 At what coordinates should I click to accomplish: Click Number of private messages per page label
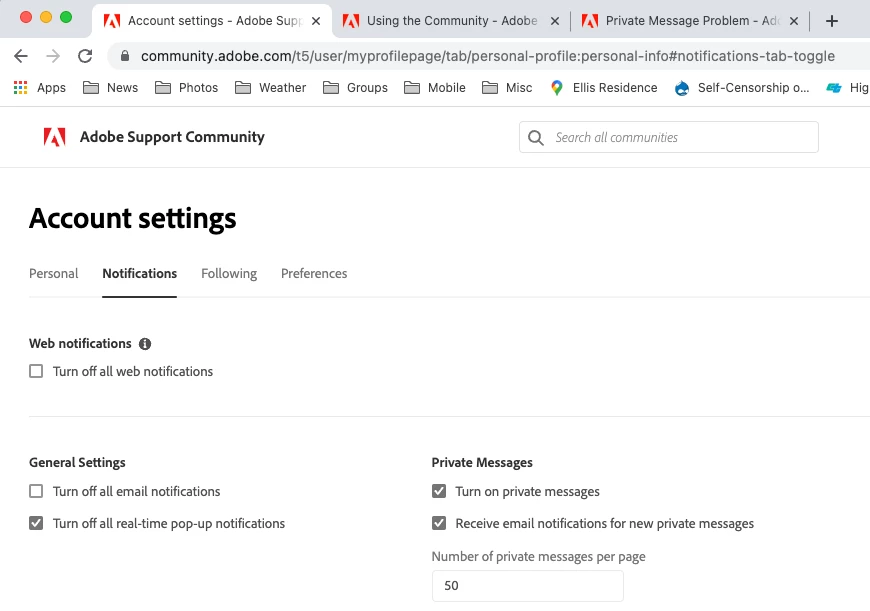(x=538, y=557)
